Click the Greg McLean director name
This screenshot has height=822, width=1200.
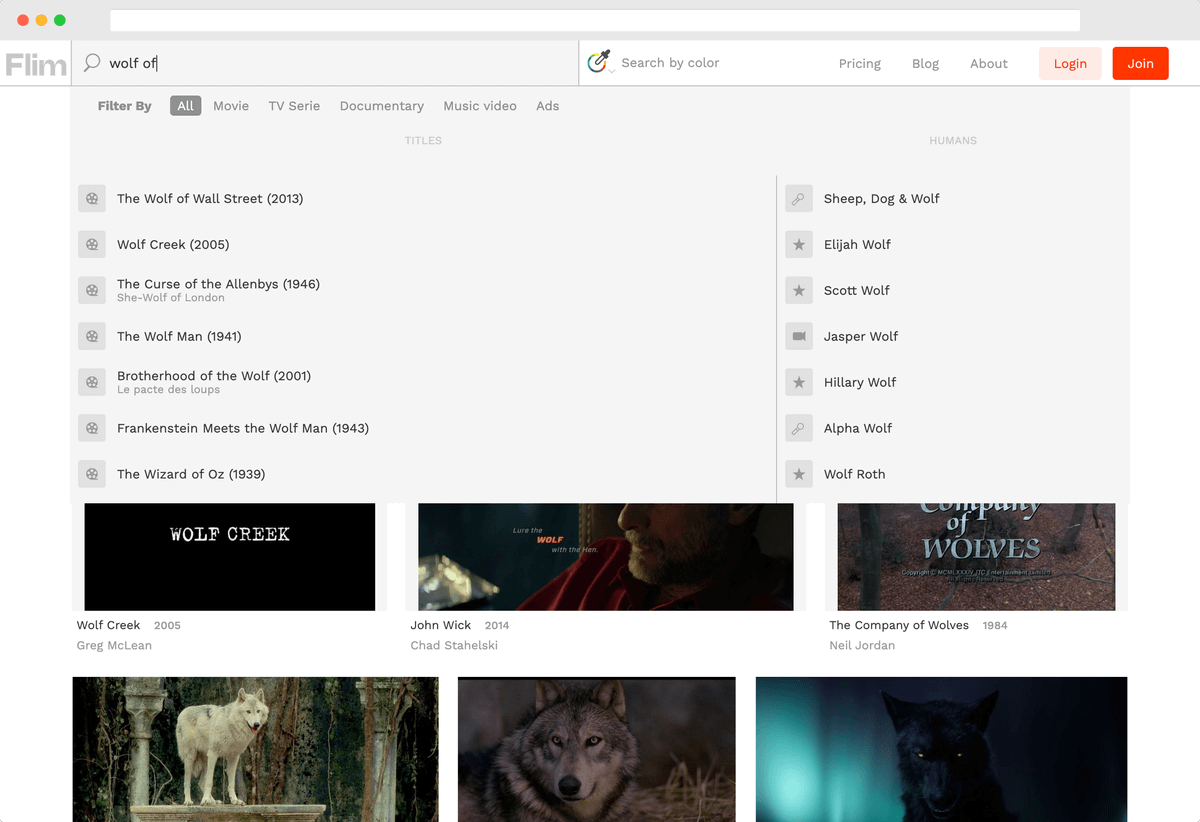click(114, 645)
